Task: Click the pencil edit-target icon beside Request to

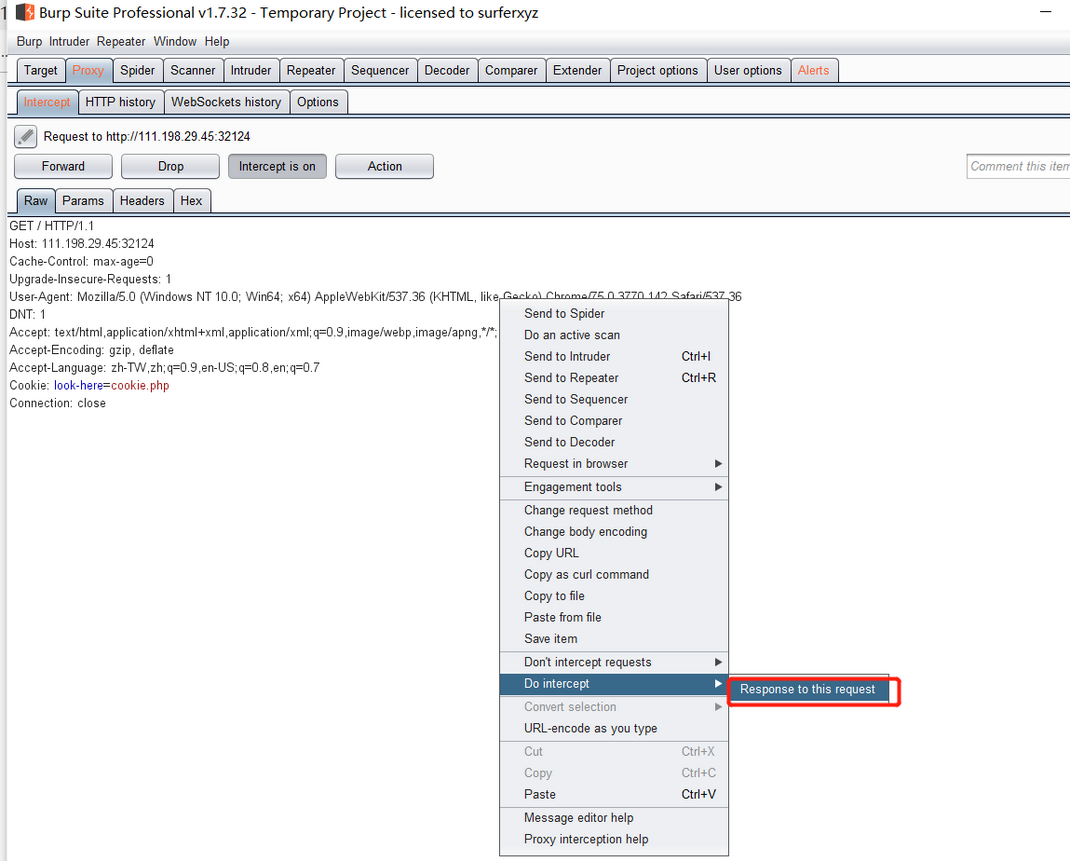Action: coord(25,136)
